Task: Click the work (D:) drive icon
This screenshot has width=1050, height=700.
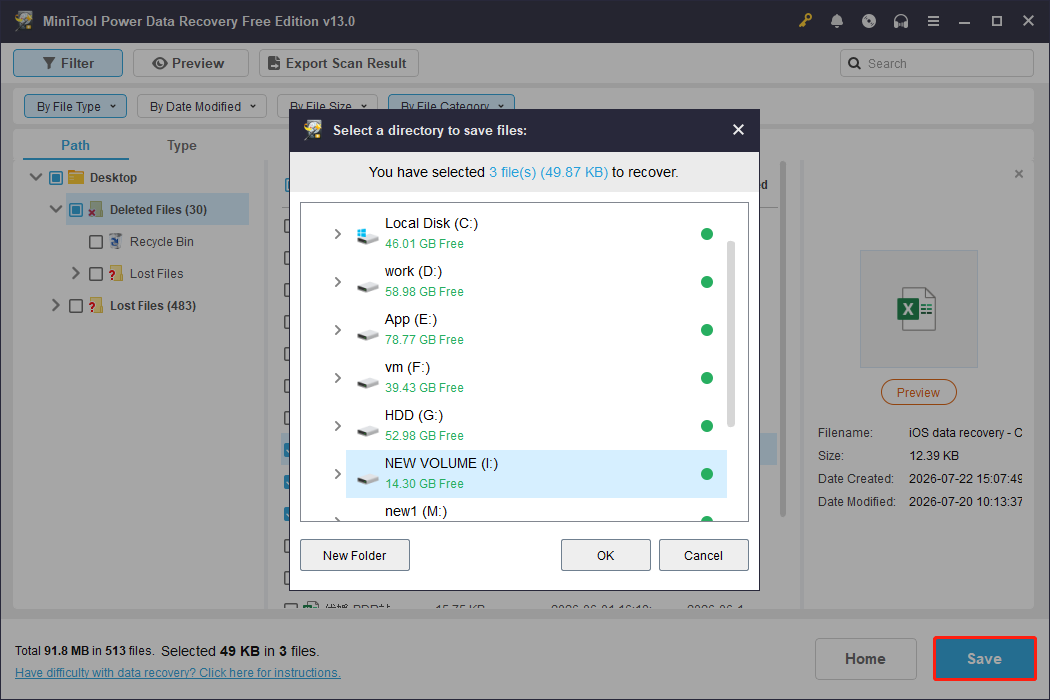Action: [x=367, y=287]
